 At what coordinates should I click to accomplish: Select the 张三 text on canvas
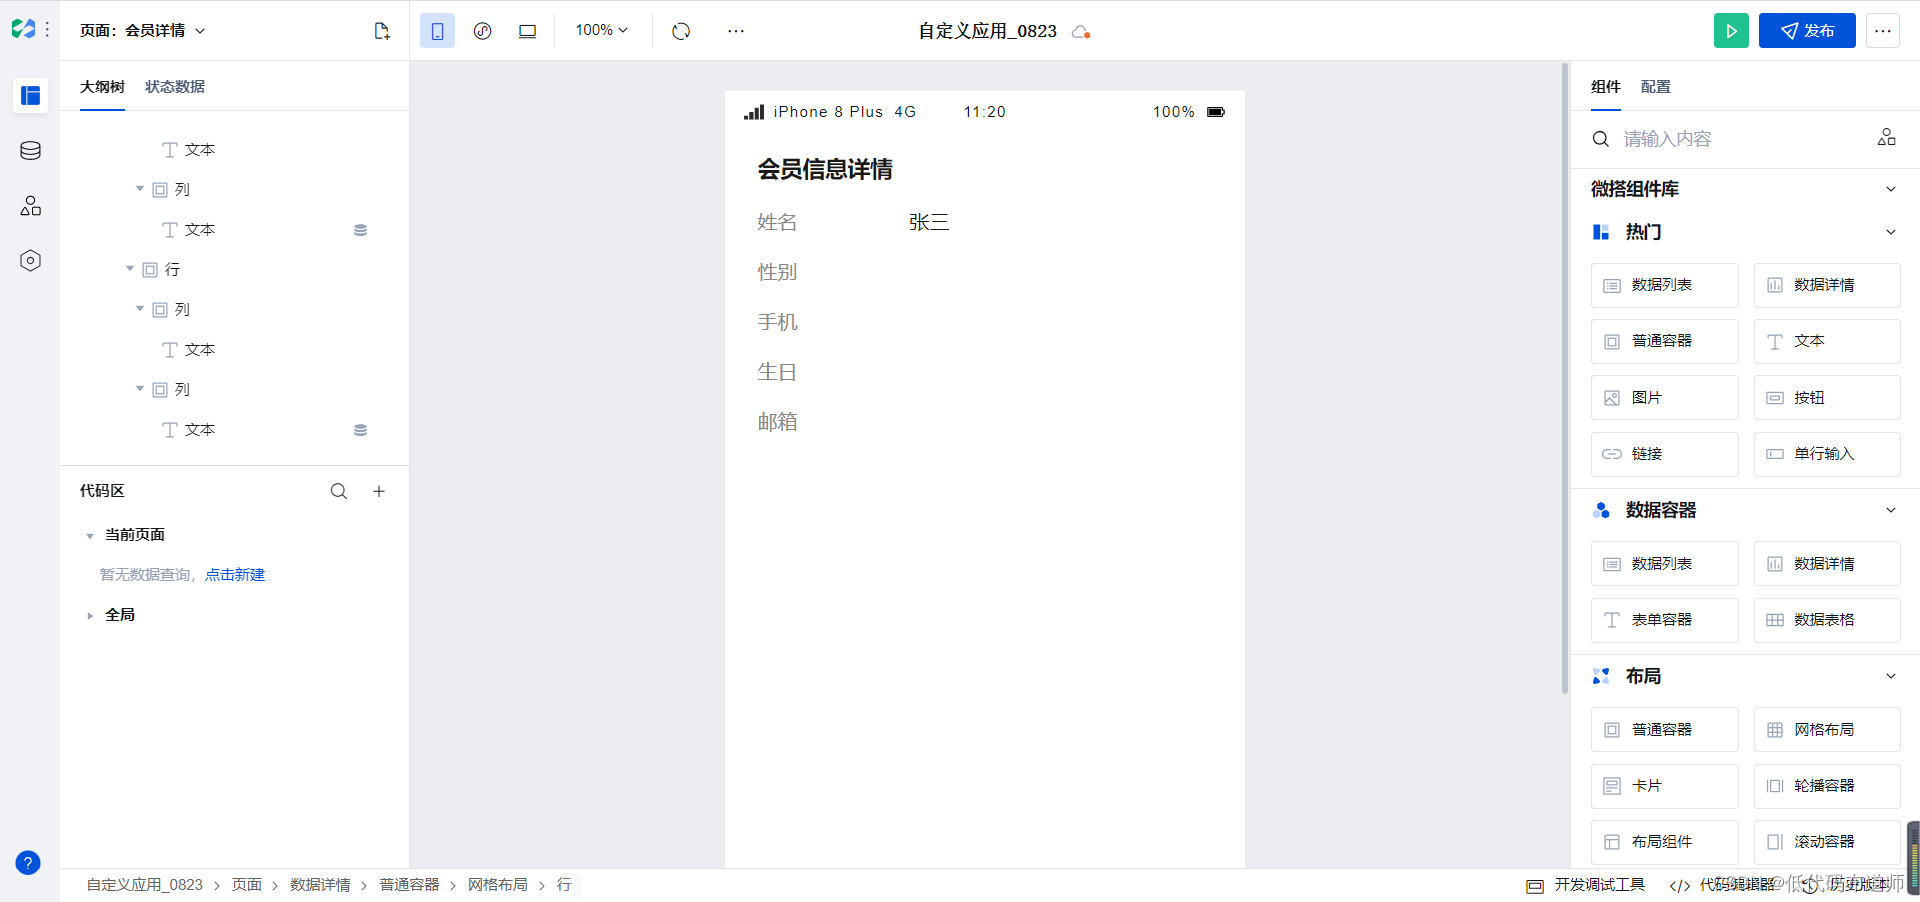(x=929, y=222)
